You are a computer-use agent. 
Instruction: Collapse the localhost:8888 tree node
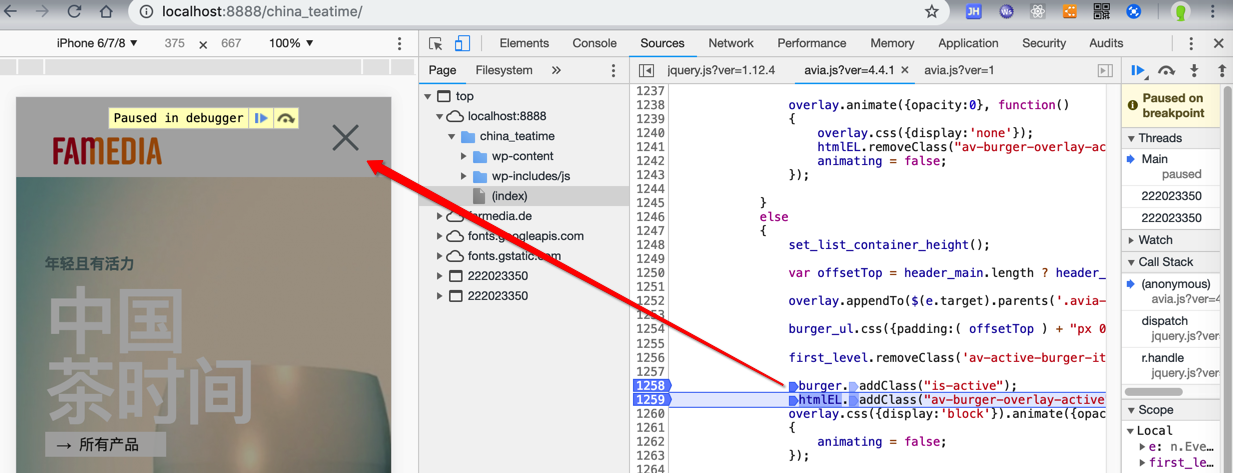point(440,117)
